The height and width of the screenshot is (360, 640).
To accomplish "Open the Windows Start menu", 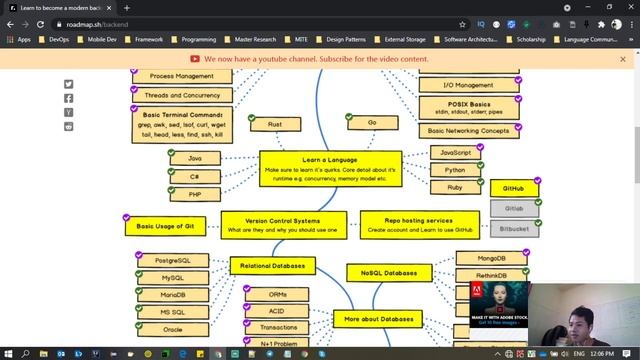I will pyautogui.click(x=8, y=353).
